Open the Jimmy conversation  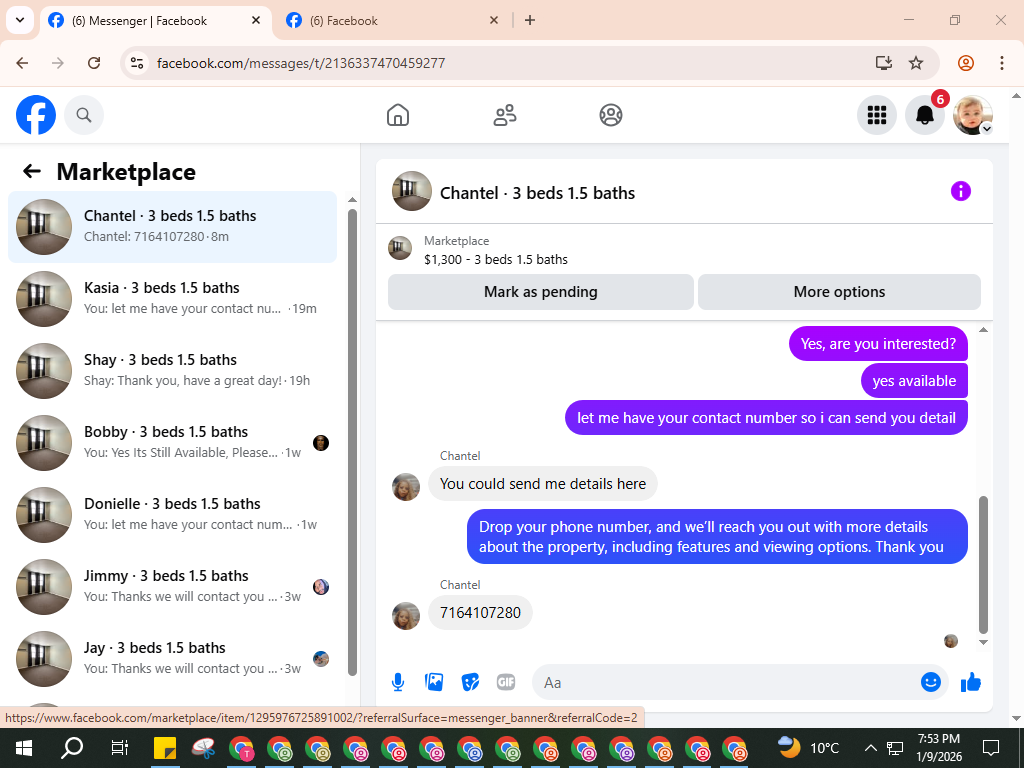(x=172, y=586)
